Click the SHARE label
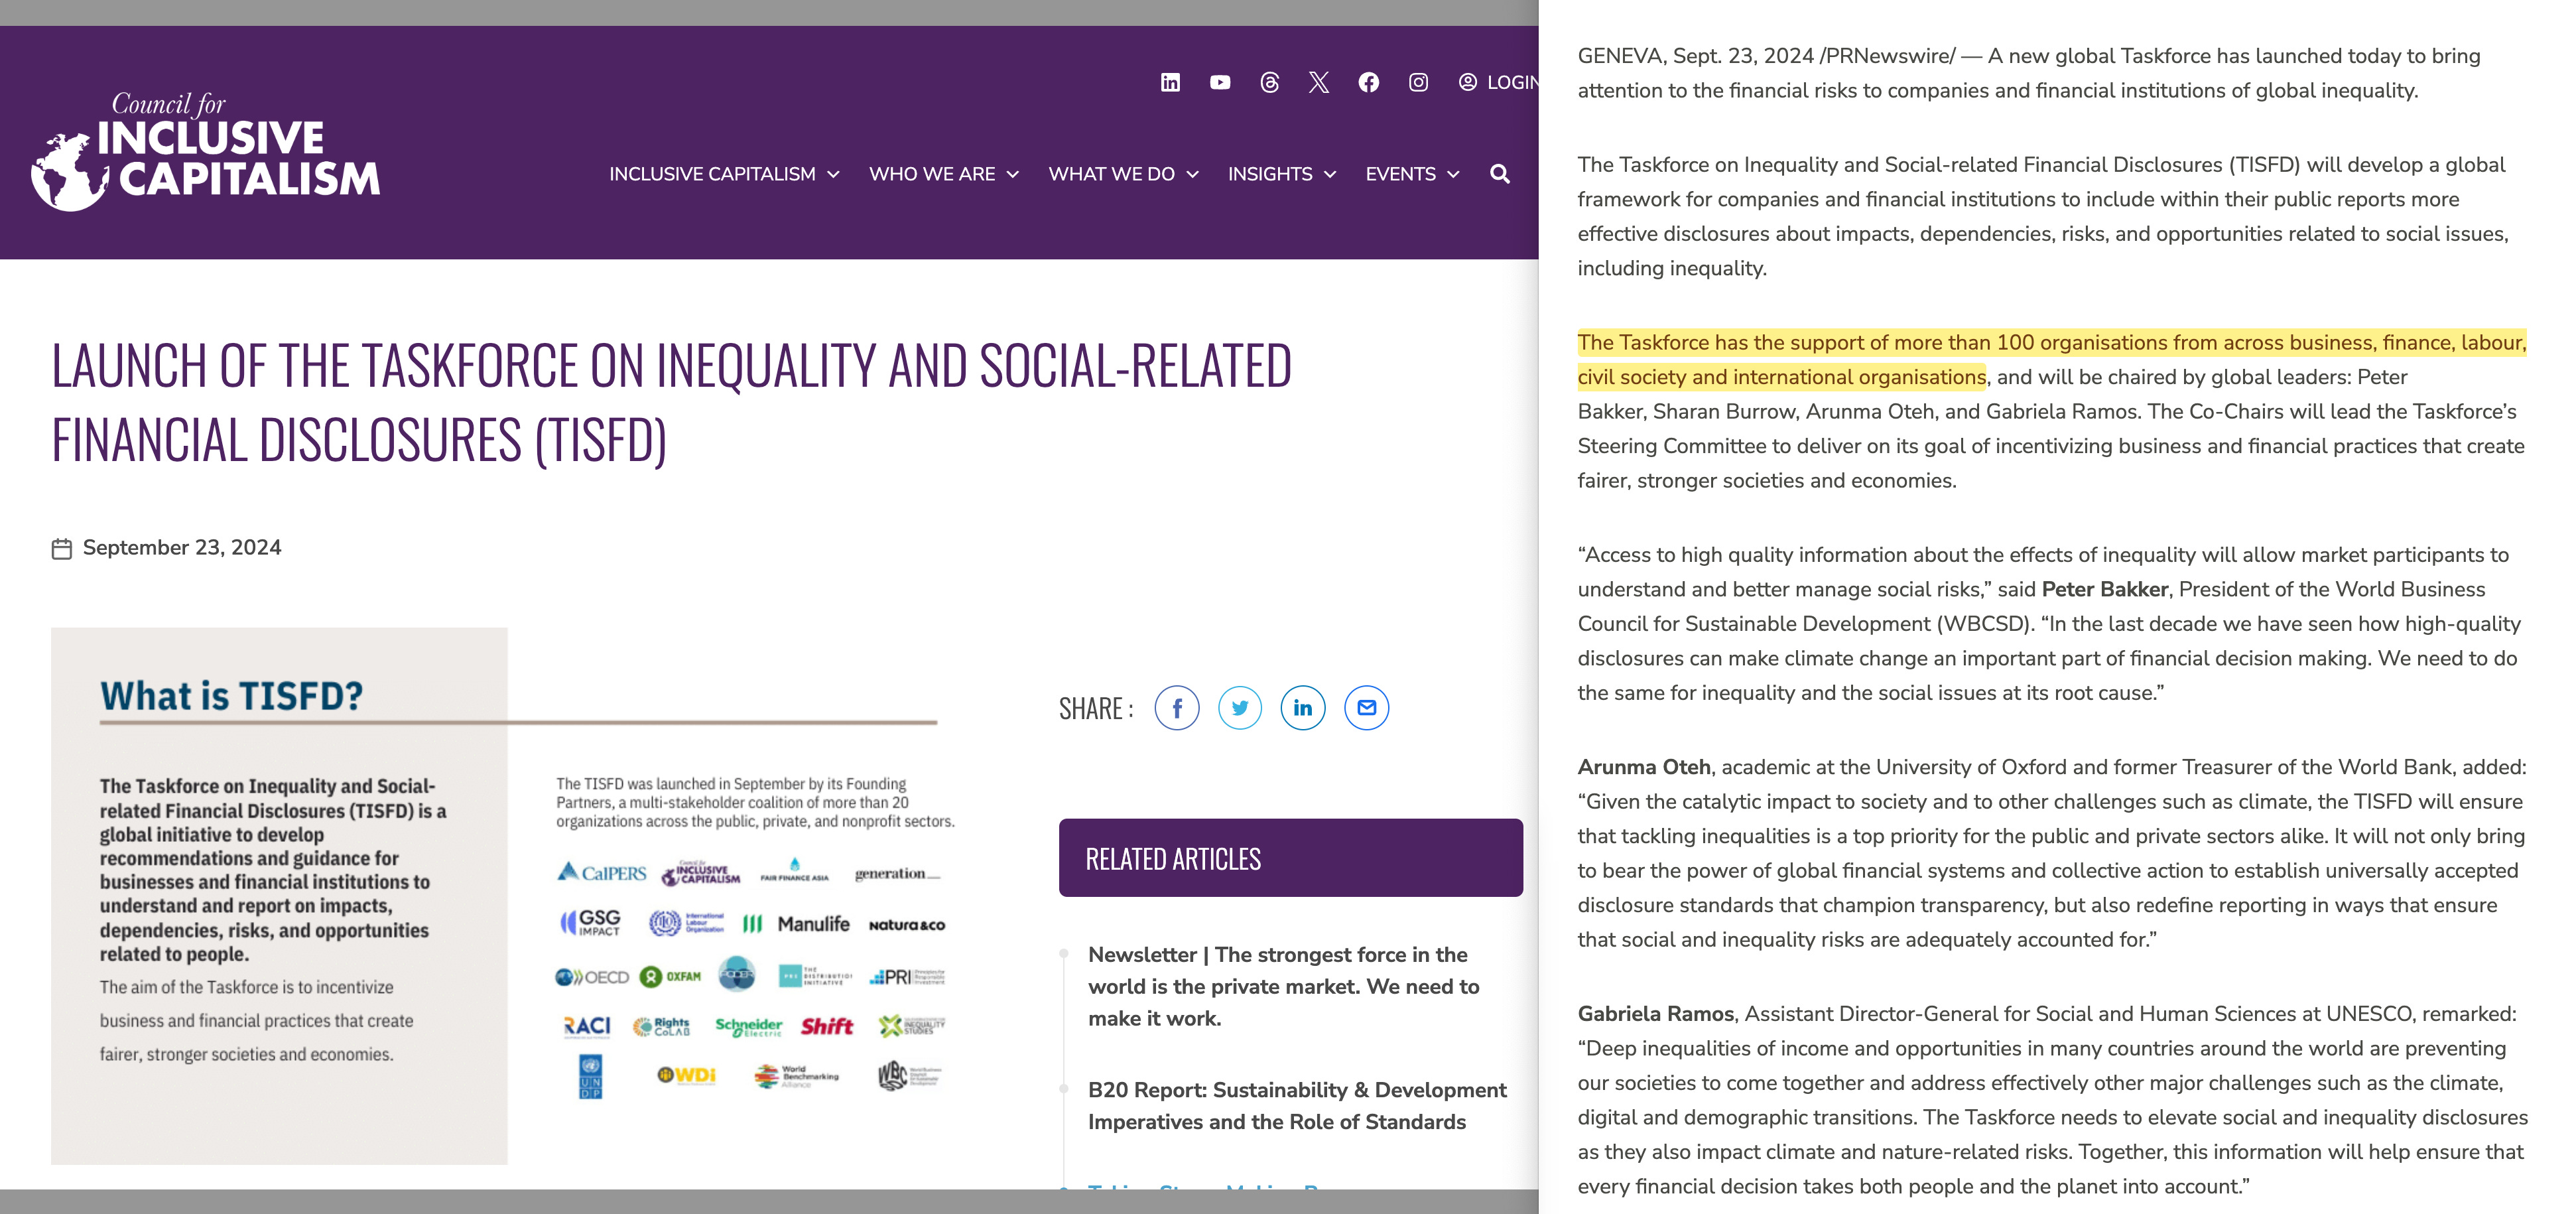The width and height of the screenshot is (2576, 1214). 1096,709
